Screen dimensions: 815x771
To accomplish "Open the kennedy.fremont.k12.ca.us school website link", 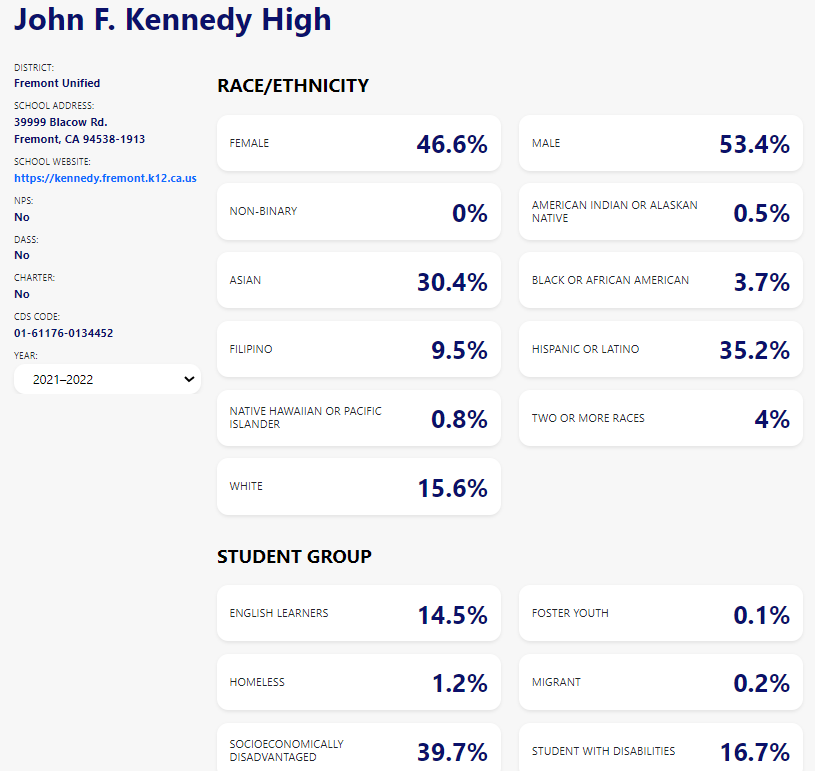I will pos(105,178).
